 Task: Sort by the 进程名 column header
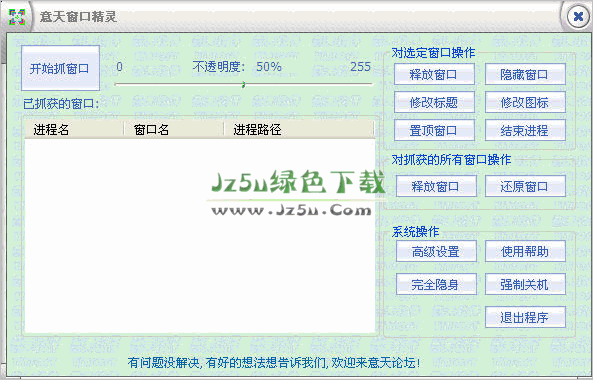(74, 130)
